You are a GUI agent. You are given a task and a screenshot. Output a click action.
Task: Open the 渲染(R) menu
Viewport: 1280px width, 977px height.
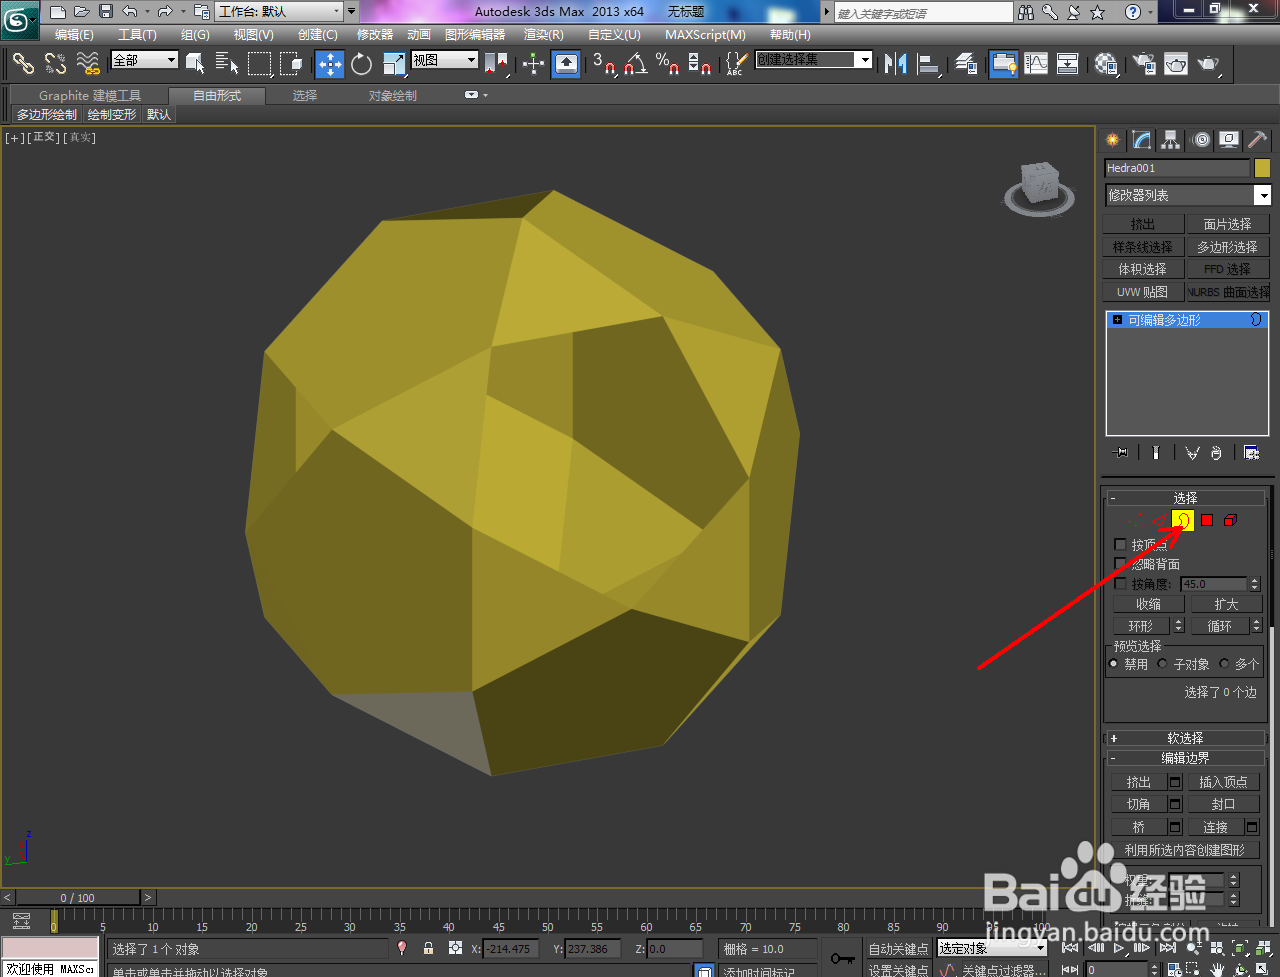(x=544, y=35)
